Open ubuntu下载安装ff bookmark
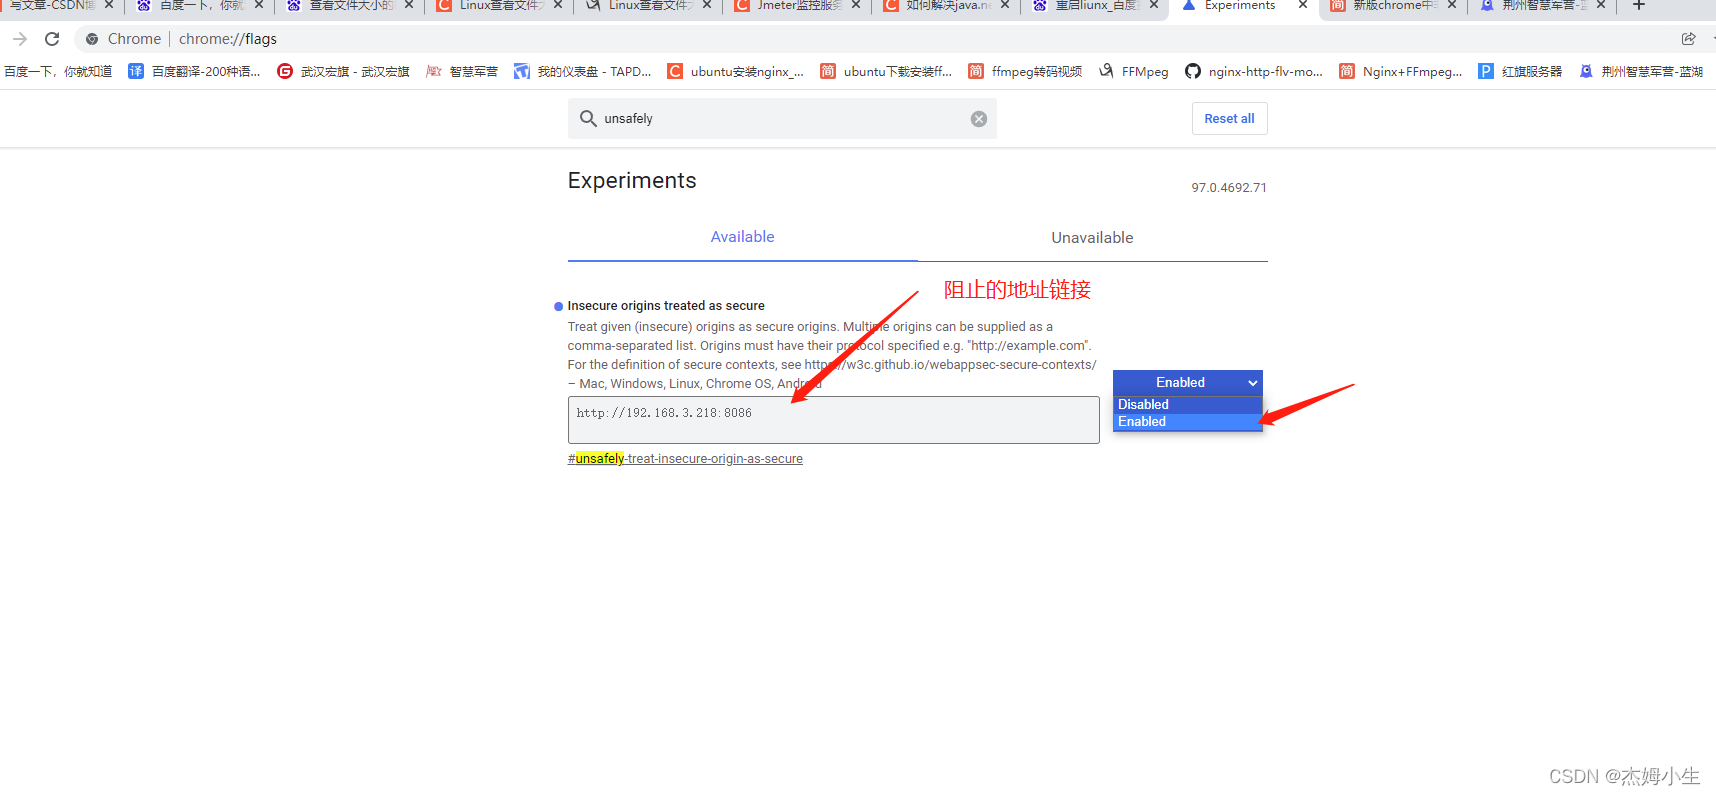This screenshot has height=795, width=1716. [886, 71]
